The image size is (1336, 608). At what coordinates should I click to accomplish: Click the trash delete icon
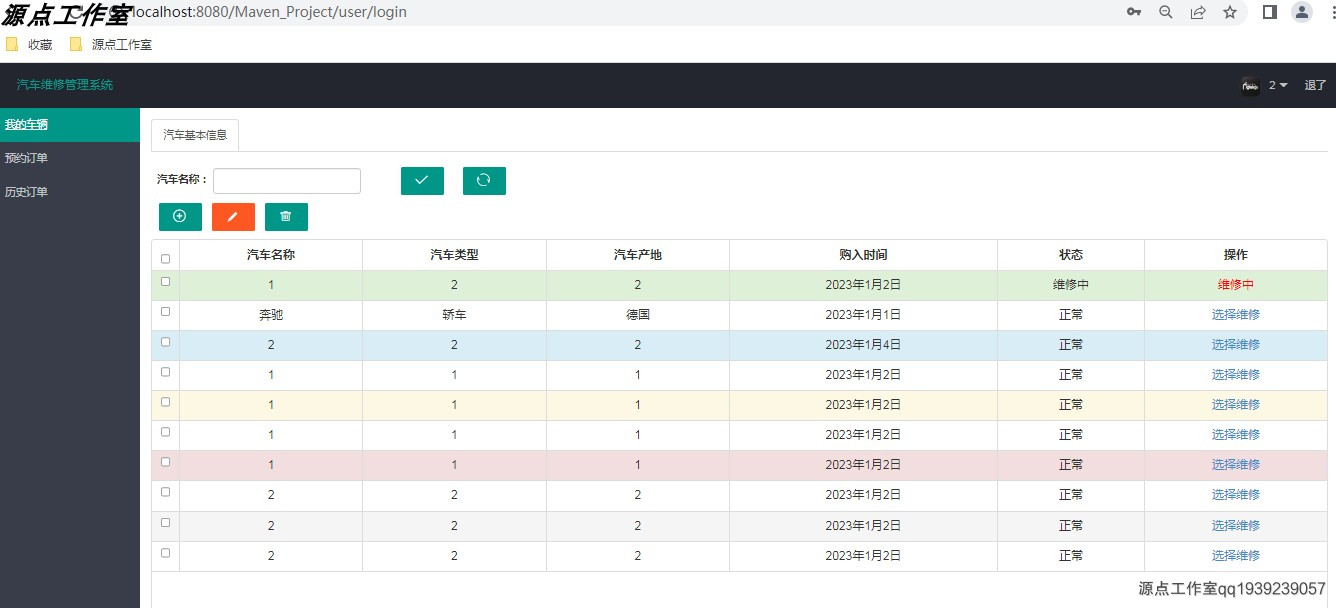(x=286, y=216)
